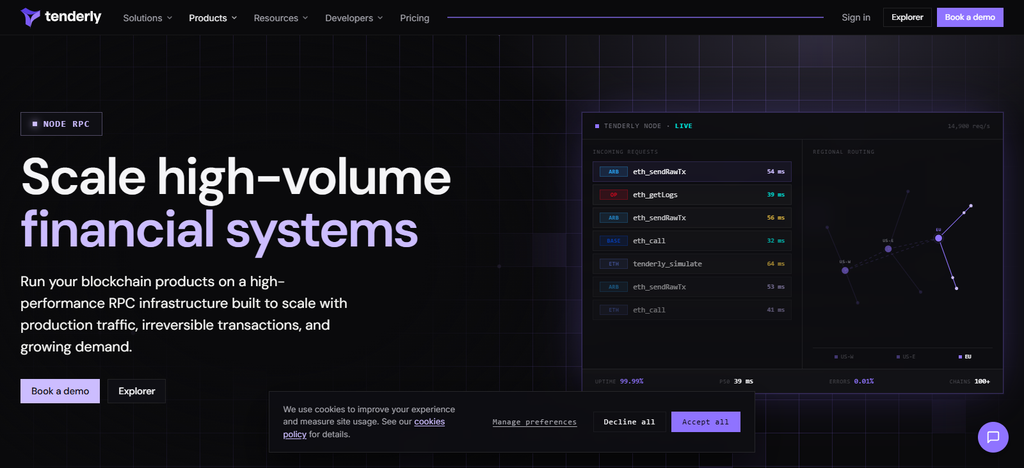Click the P50 39 ms stat
Image resolution: width=1024 pixels, height=468 pixels.
click(736, 381)
